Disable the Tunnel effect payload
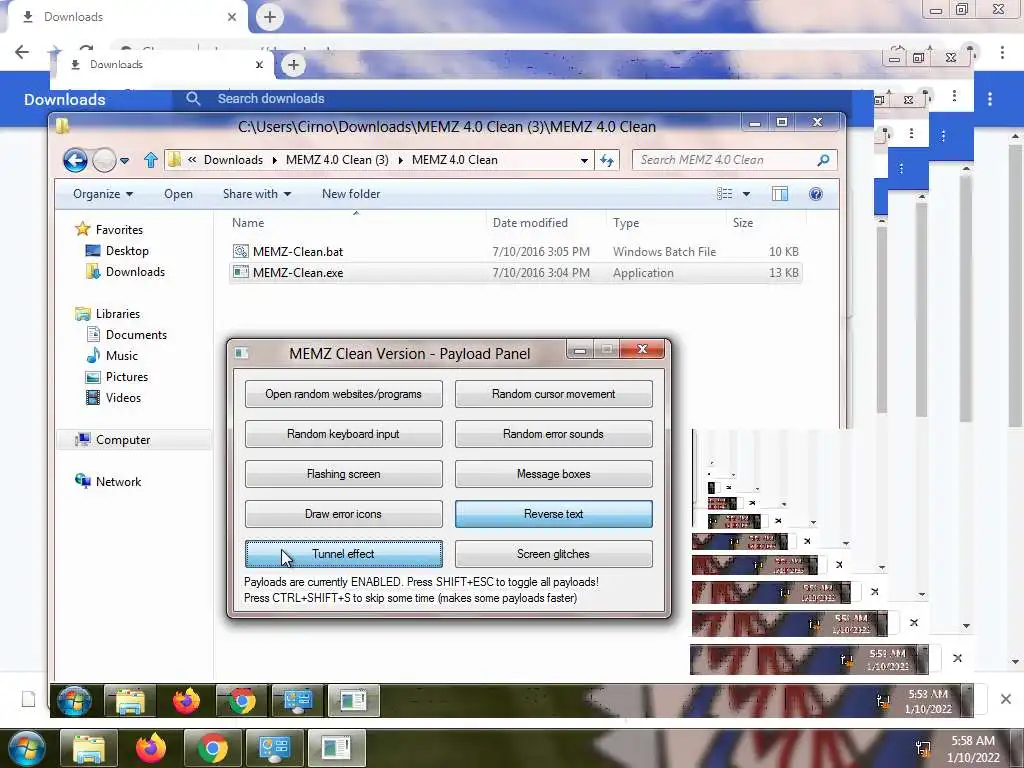 [344, 554]
